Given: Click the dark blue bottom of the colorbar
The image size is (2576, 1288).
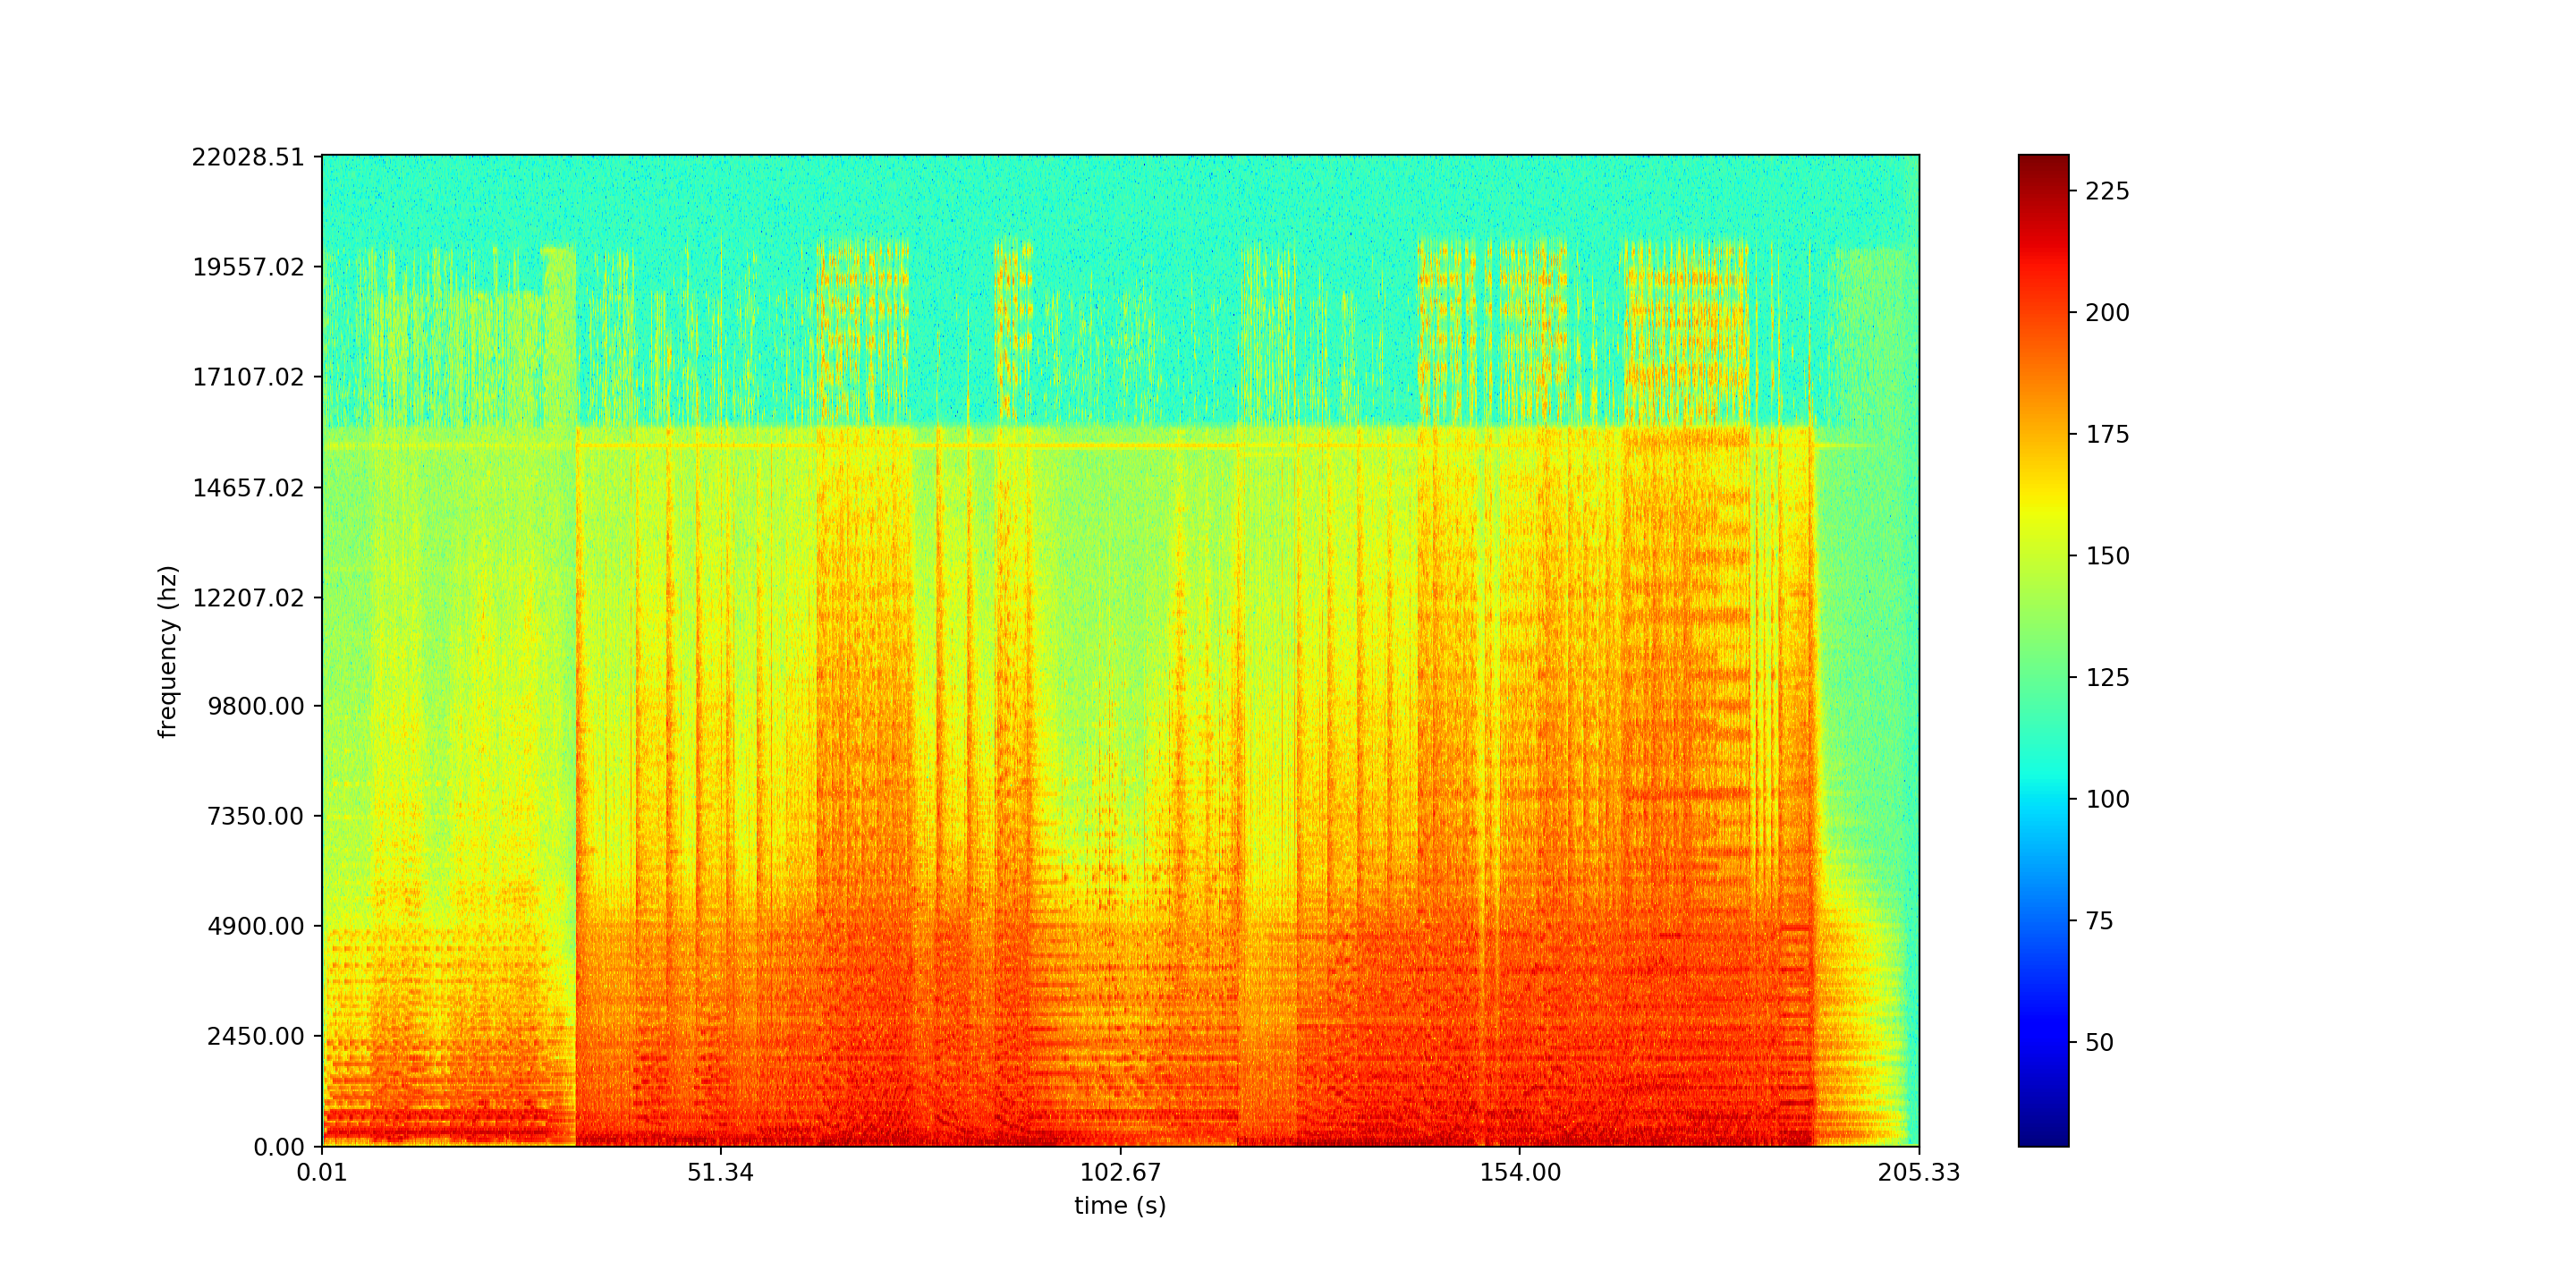Looking at the screenshot, I should [2043, 1138].
